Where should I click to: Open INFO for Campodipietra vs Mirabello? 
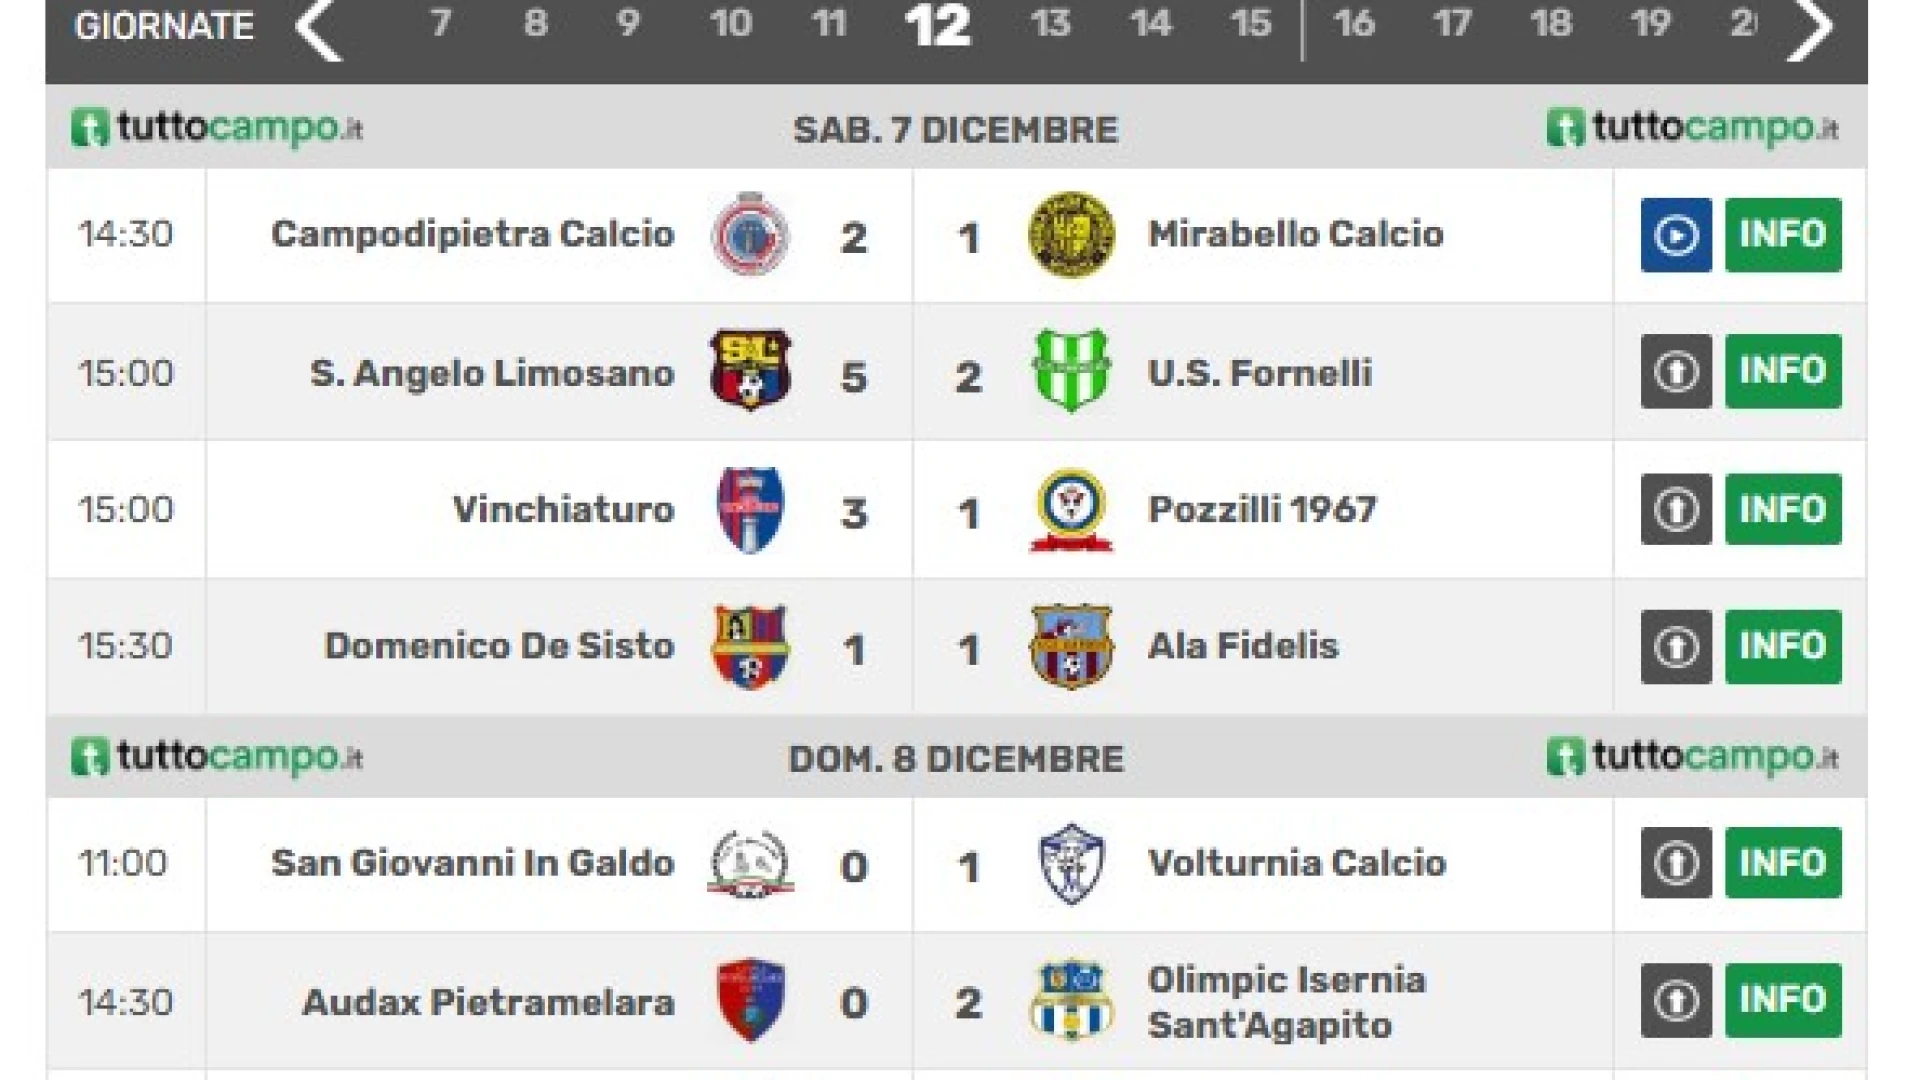1783,235
